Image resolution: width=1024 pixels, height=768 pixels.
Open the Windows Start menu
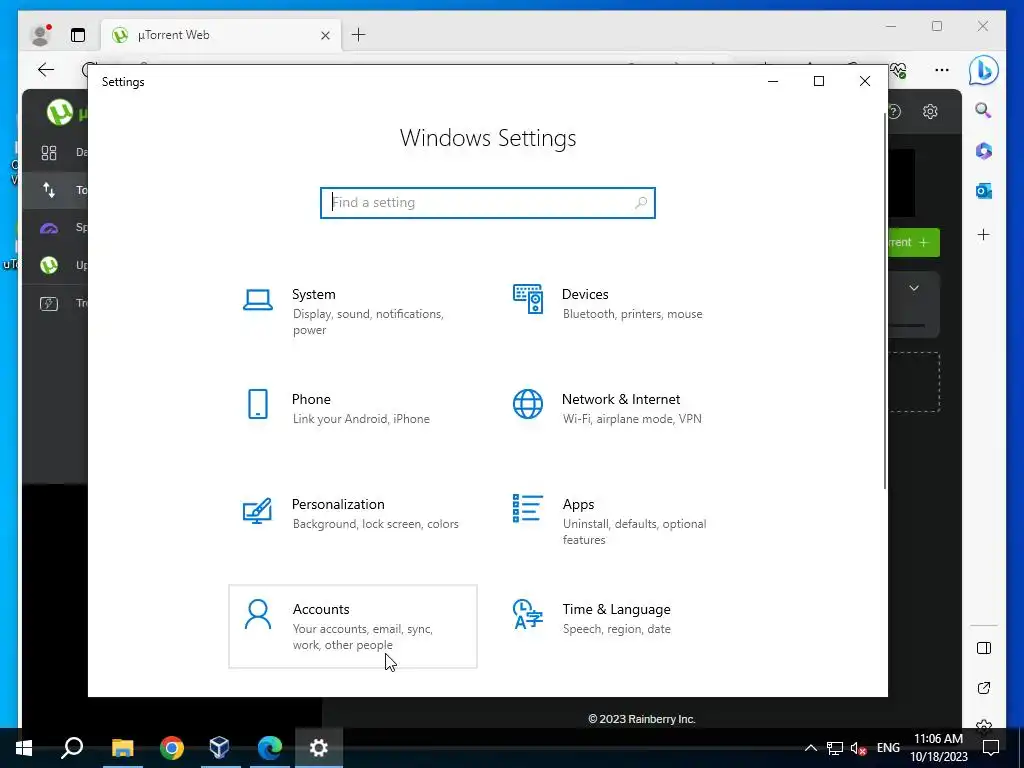(x=24, y=748)
